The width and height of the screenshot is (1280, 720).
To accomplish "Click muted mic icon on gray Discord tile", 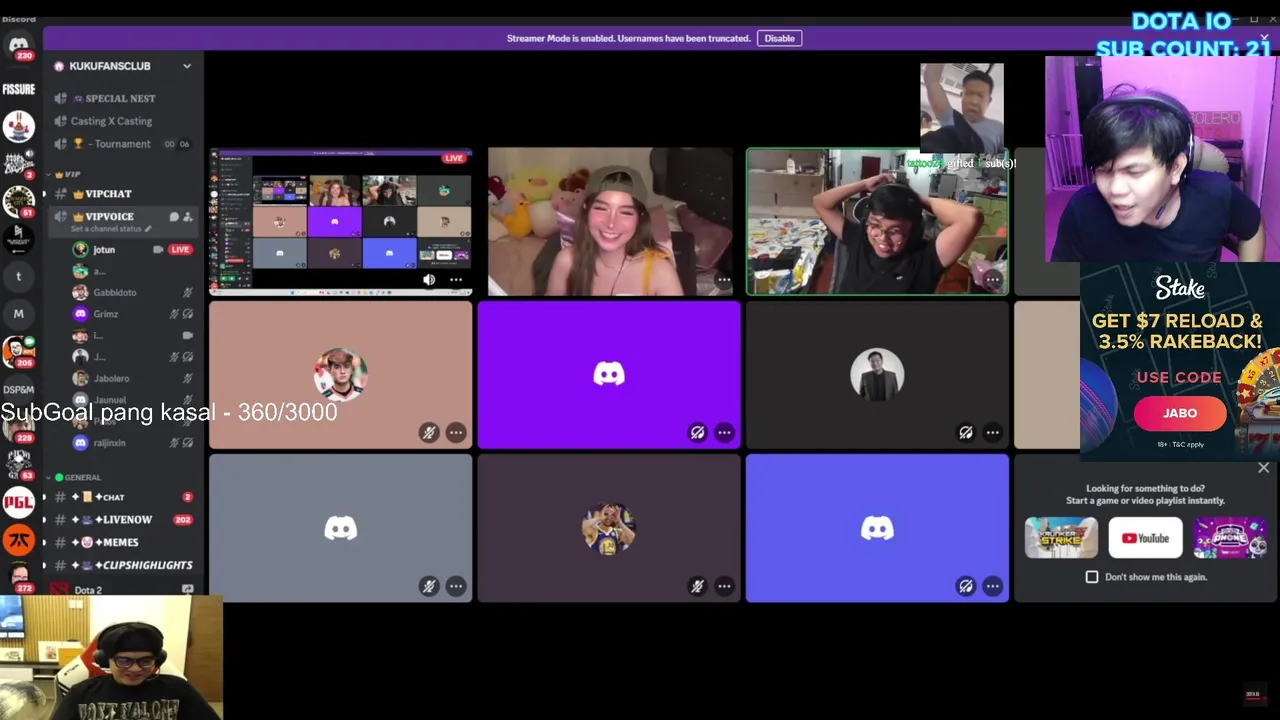I will pyautogui.click(x=429, y=586).
